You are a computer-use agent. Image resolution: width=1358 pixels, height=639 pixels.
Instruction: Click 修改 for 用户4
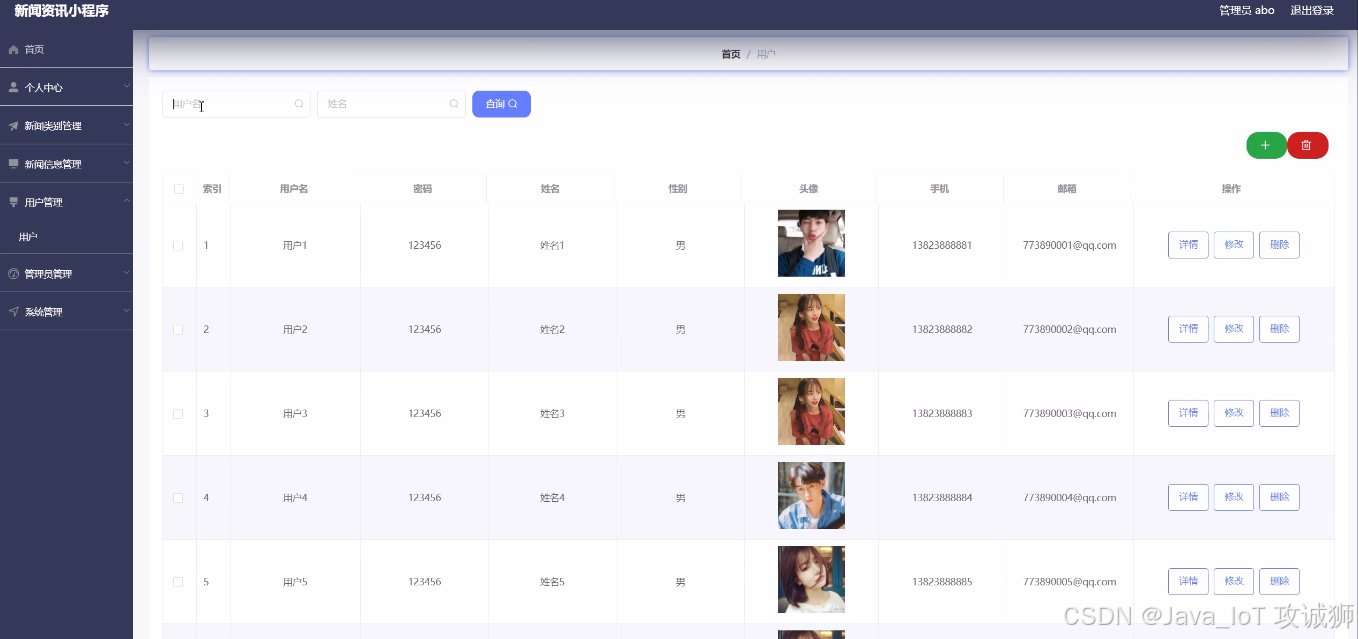coord(1234,497)
